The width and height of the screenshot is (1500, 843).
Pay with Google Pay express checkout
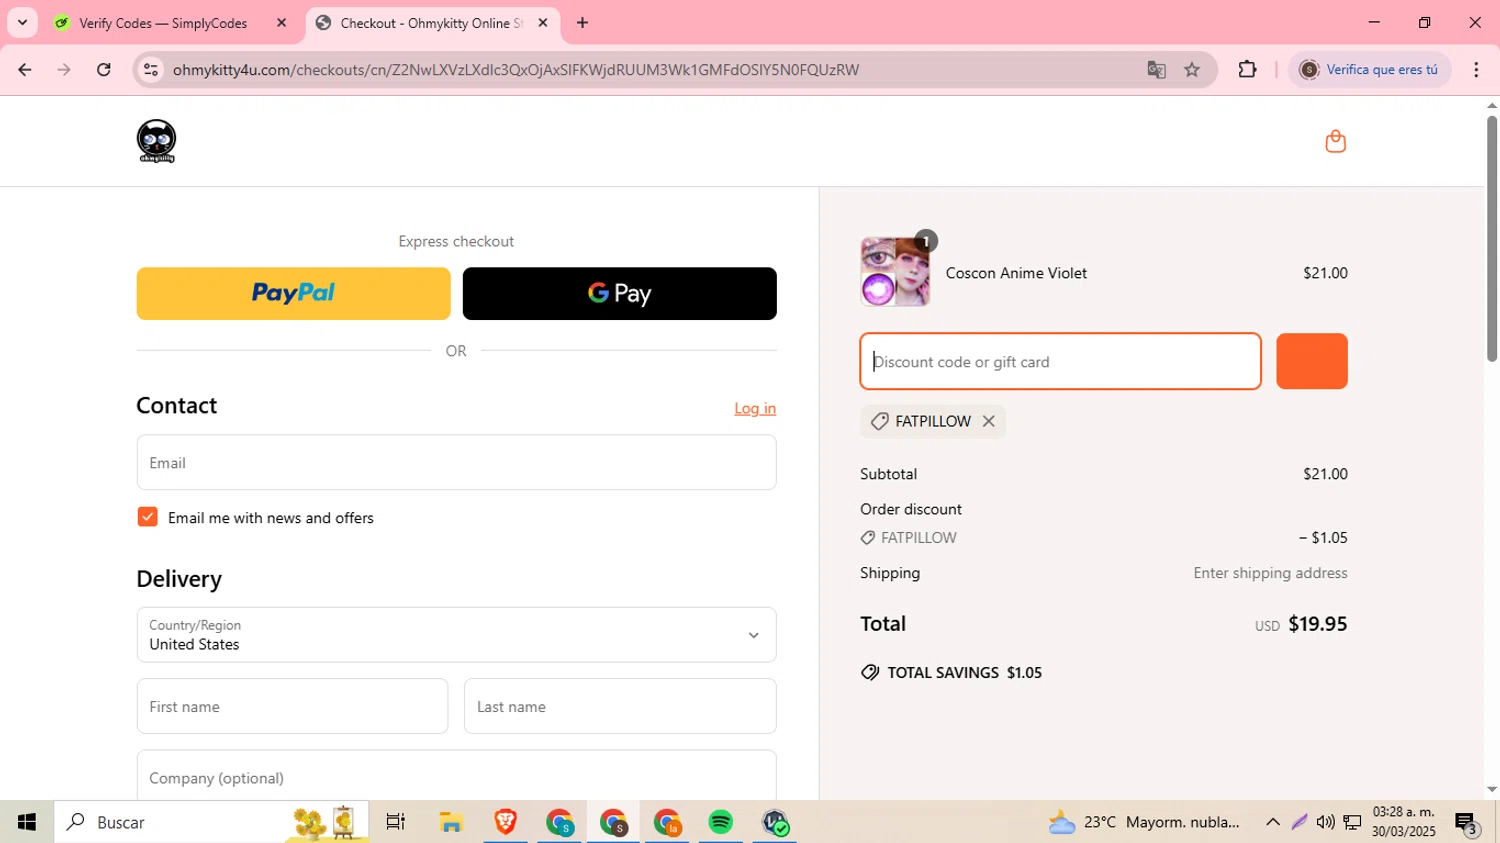point(619,293)
